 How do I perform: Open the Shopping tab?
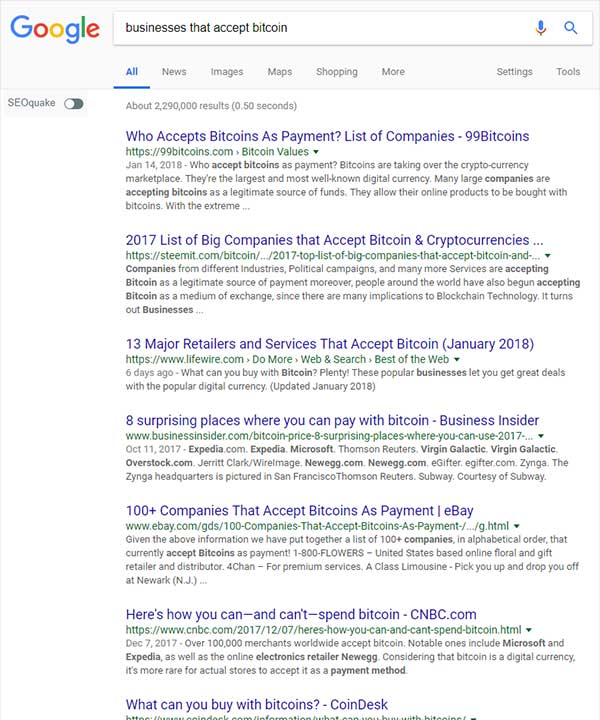pos(336,72)
